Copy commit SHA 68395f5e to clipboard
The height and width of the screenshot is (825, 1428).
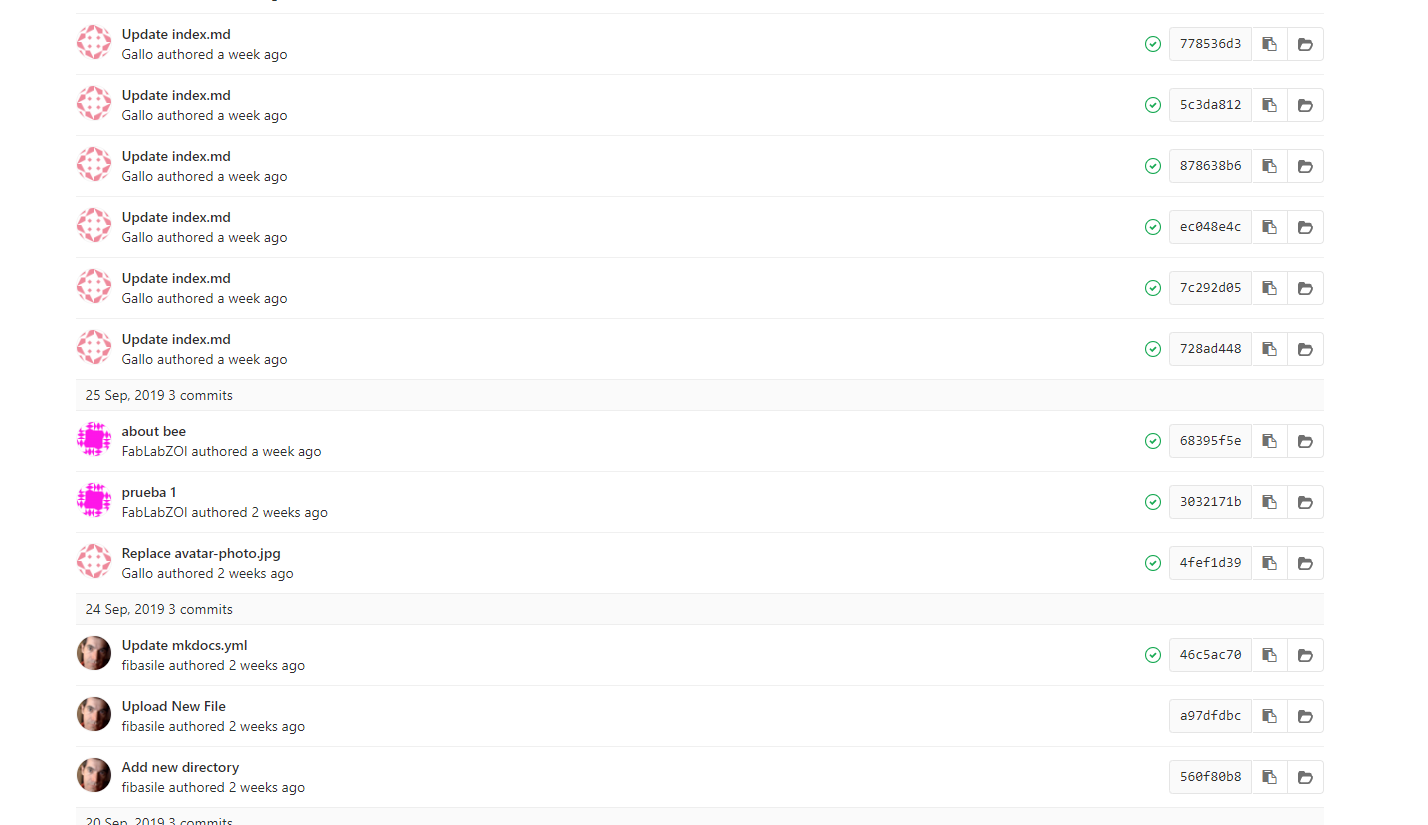click(1269, 441)
